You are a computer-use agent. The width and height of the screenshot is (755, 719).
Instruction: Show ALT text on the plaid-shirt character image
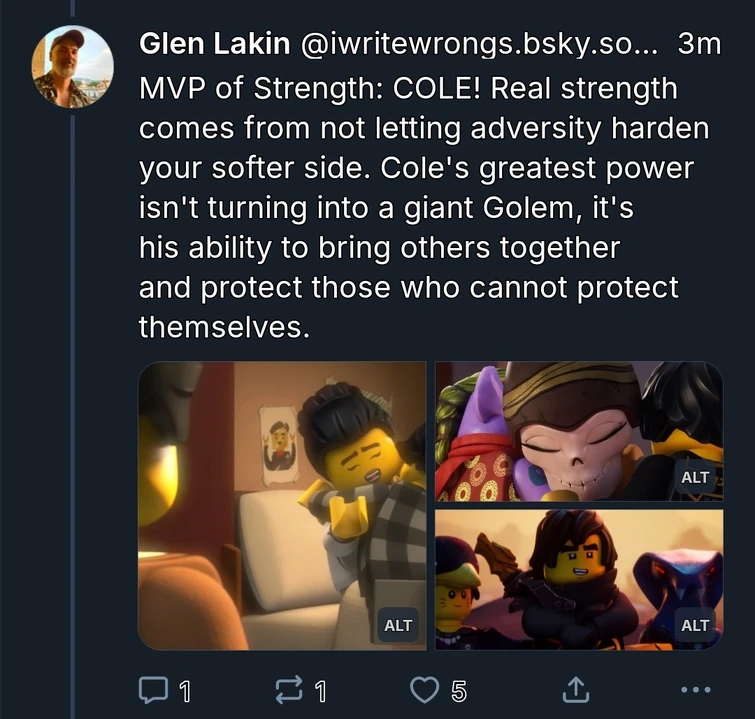tap(398, 625)
